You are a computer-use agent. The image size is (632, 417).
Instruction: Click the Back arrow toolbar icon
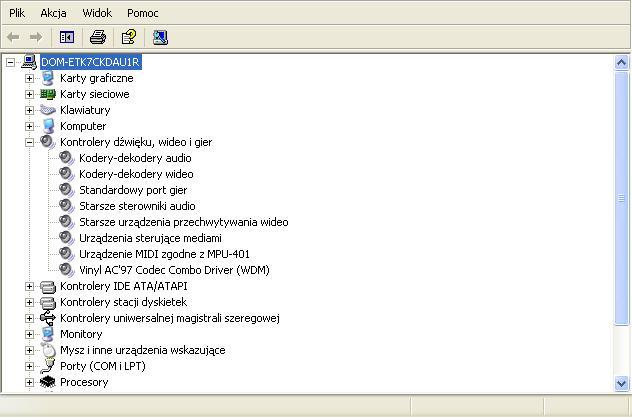[13, 37]
